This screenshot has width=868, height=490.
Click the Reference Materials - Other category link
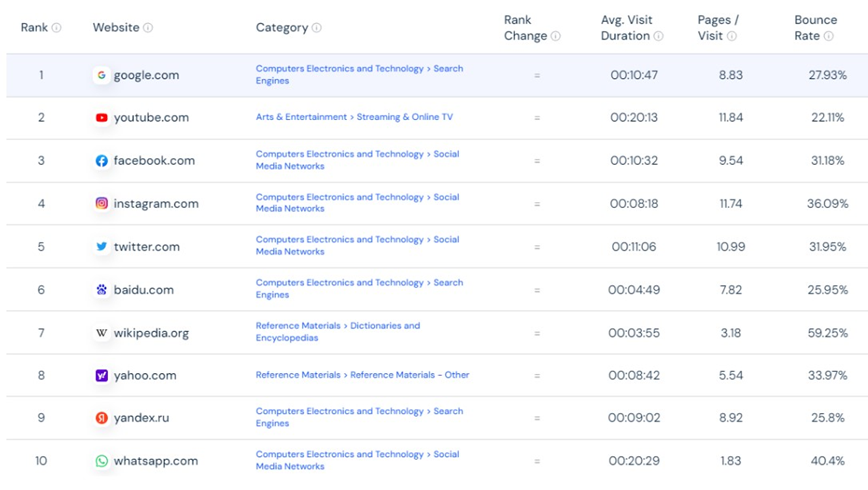pos(363,375)
